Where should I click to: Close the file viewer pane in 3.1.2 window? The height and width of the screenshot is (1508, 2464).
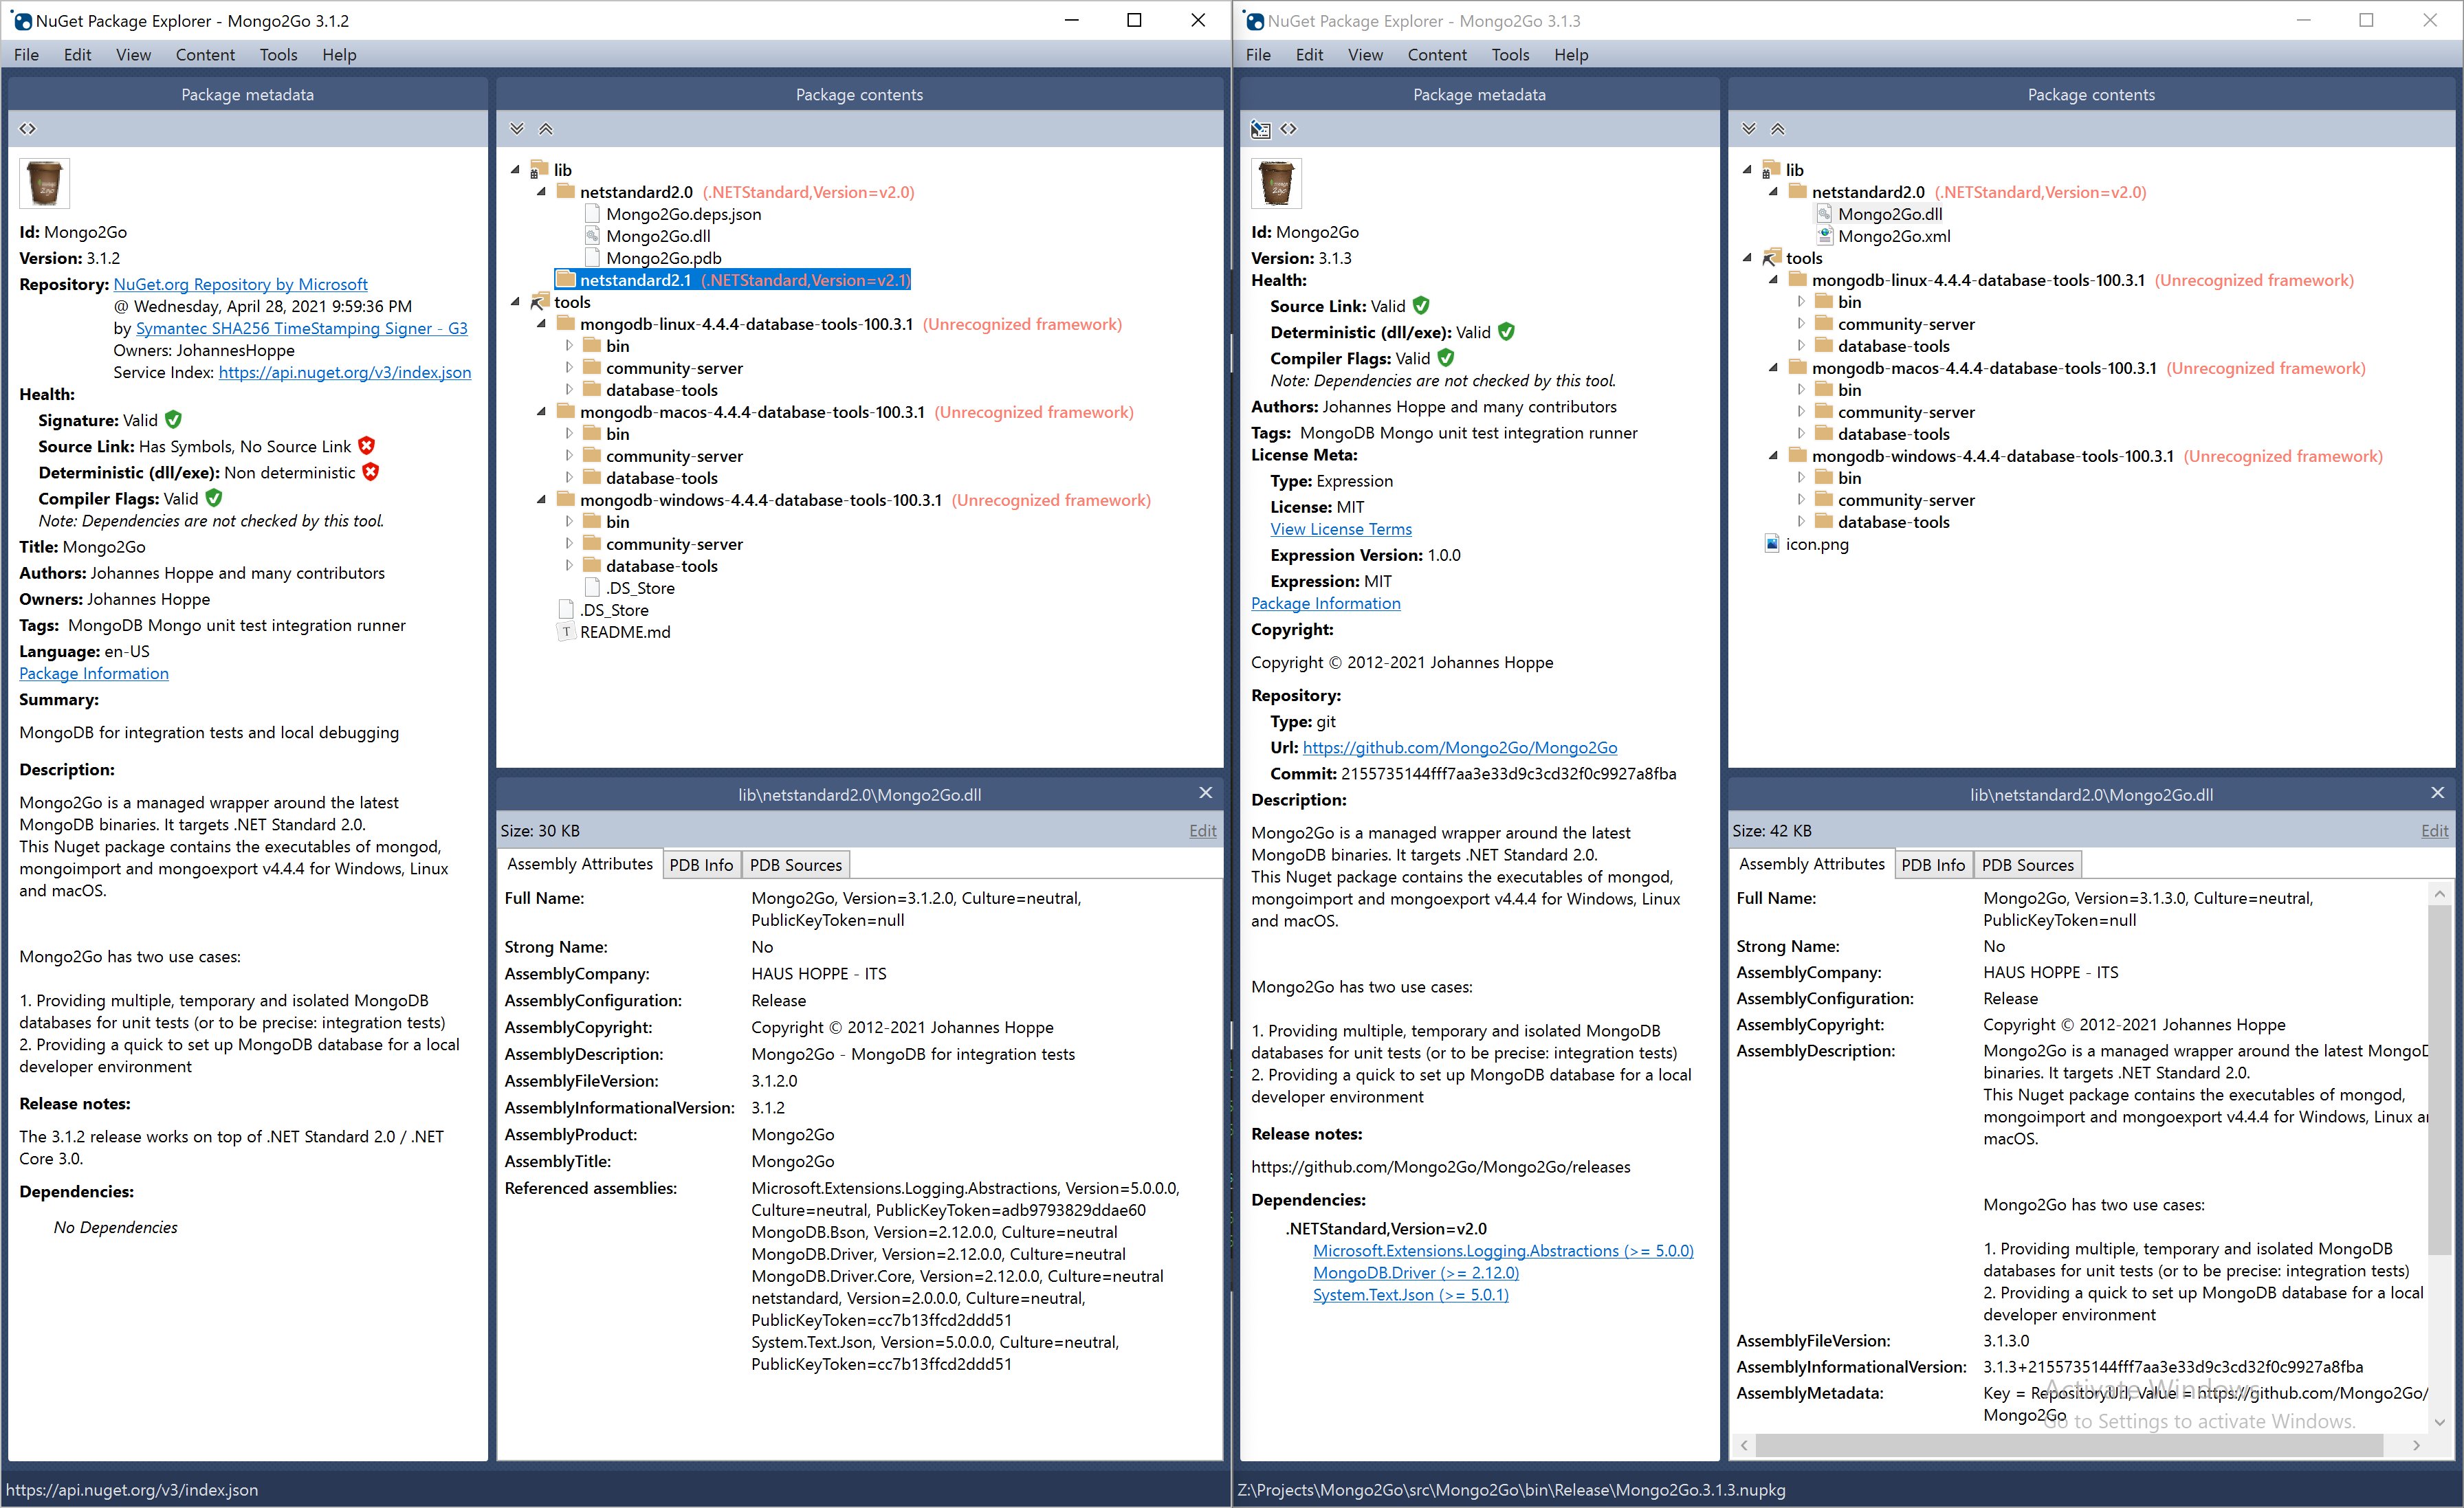pyautogui.click(x=1206, y=793)
